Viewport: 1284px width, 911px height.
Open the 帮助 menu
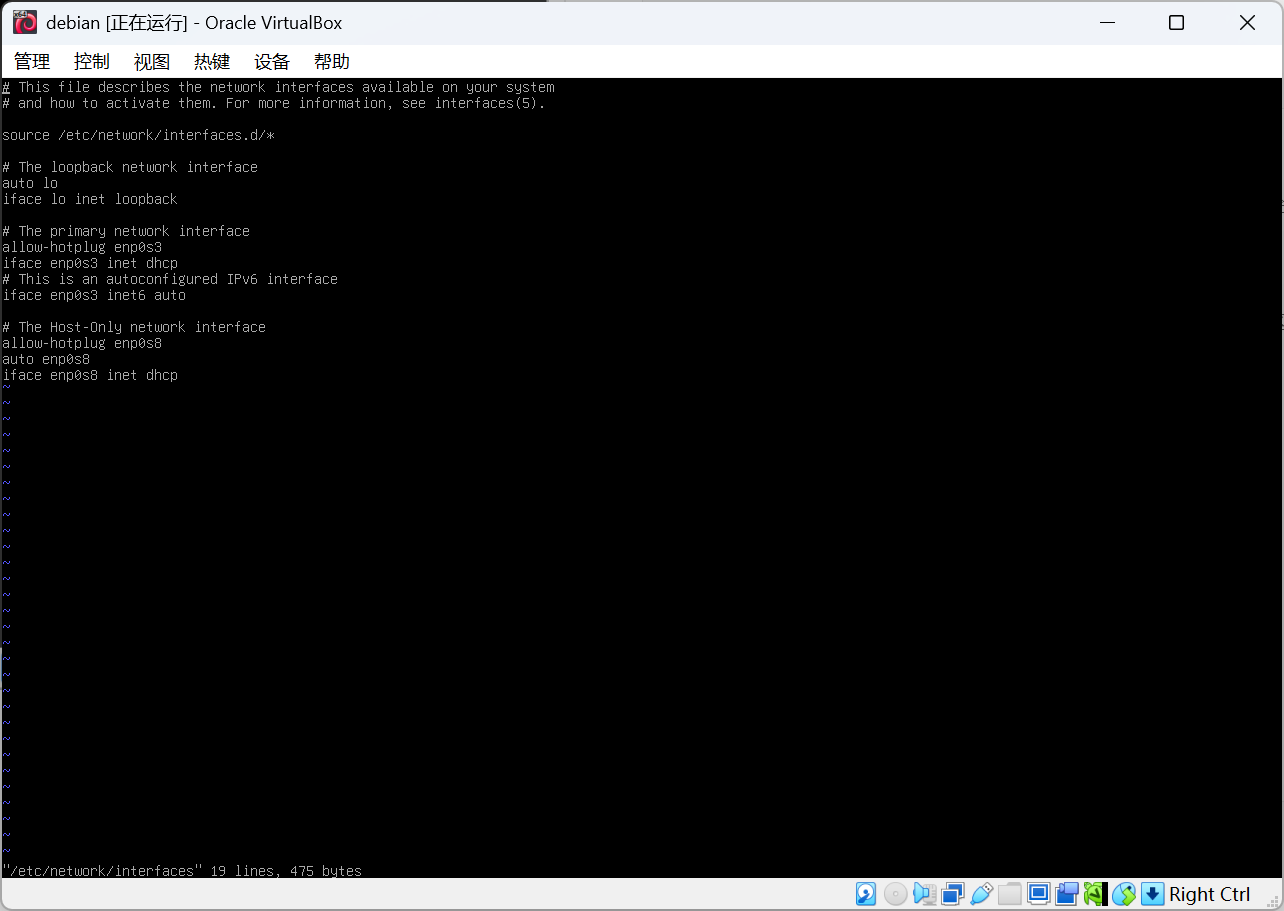tap(332, 61)
